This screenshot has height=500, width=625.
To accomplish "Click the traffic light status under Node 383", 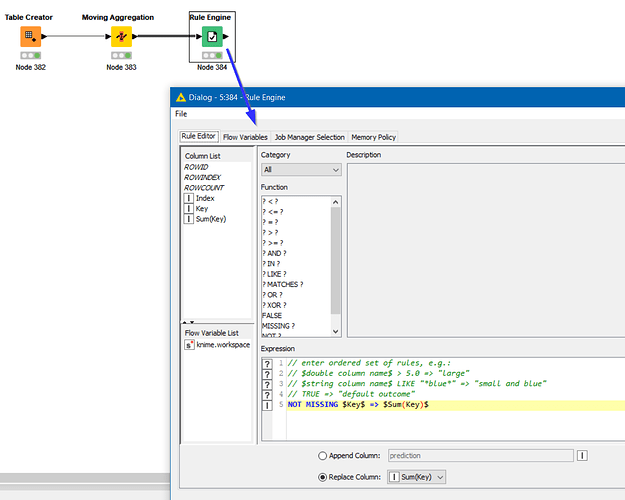I will pos(121,55).
